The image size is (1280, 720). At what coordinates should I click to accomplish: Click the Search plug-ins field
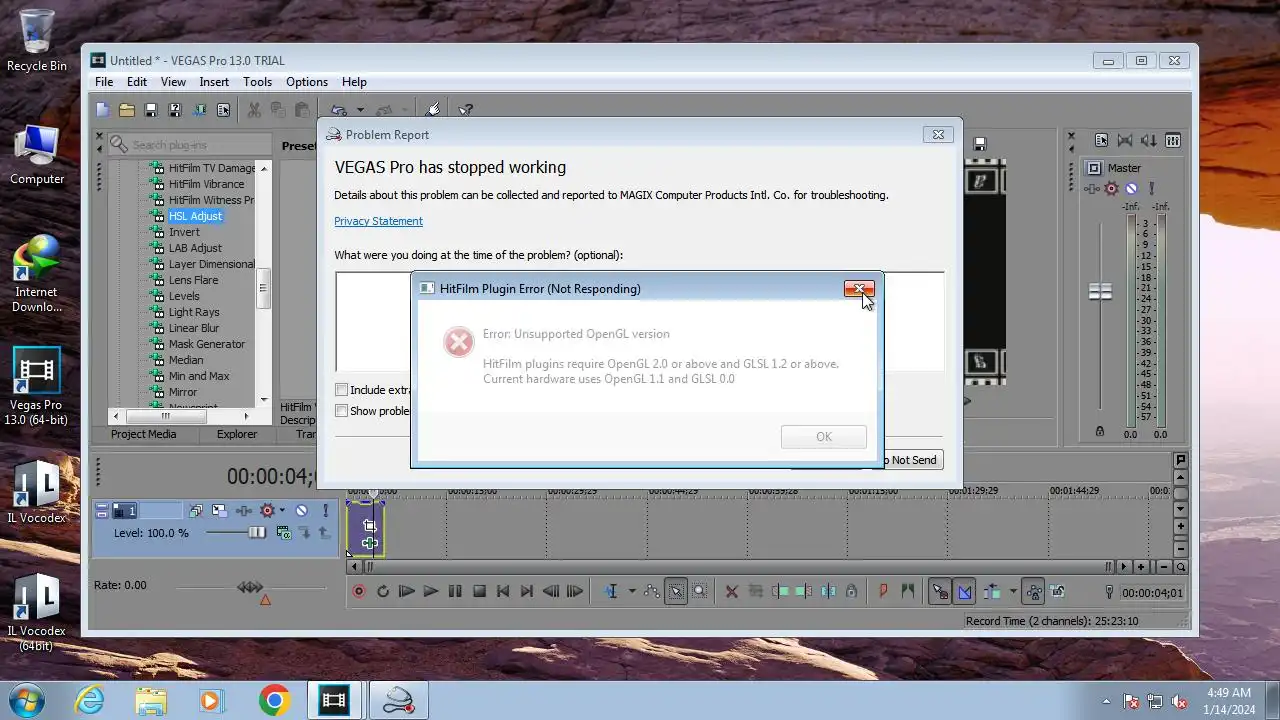pyautogui.click(x=188, y=145)
